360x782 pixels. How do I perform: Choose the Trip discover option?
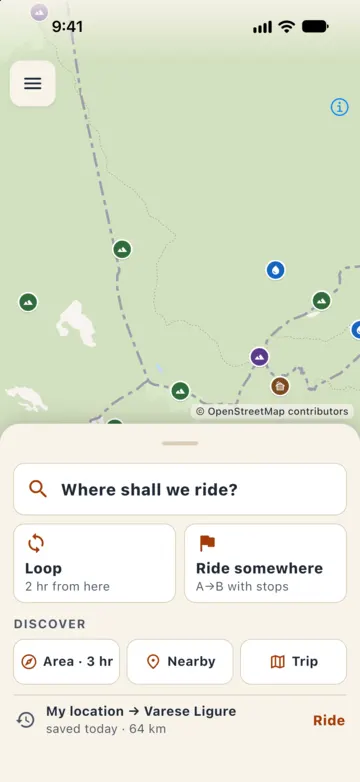294,662
